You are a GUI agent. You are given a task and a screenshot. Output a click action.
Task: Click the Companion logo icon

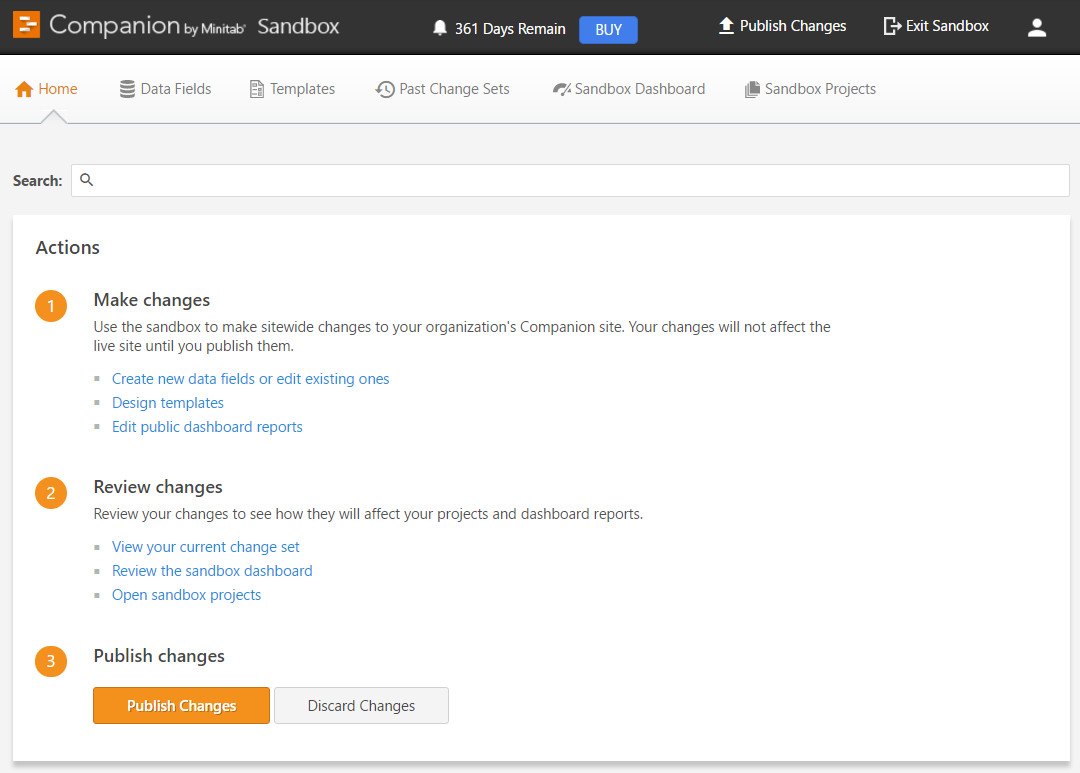coord(27,26)
